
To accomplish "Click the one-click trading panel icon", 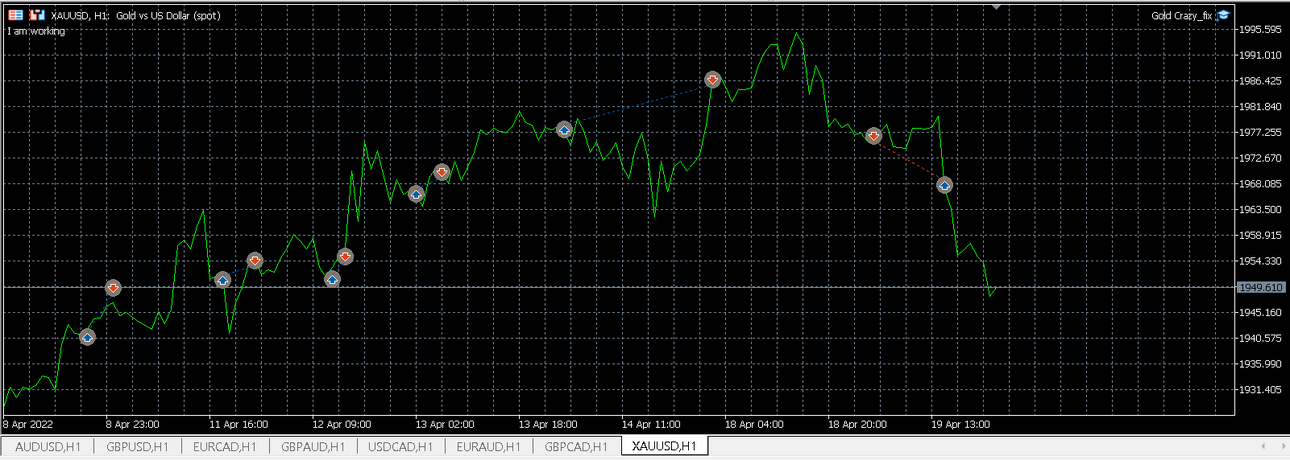I will click(x=15, y=16).
